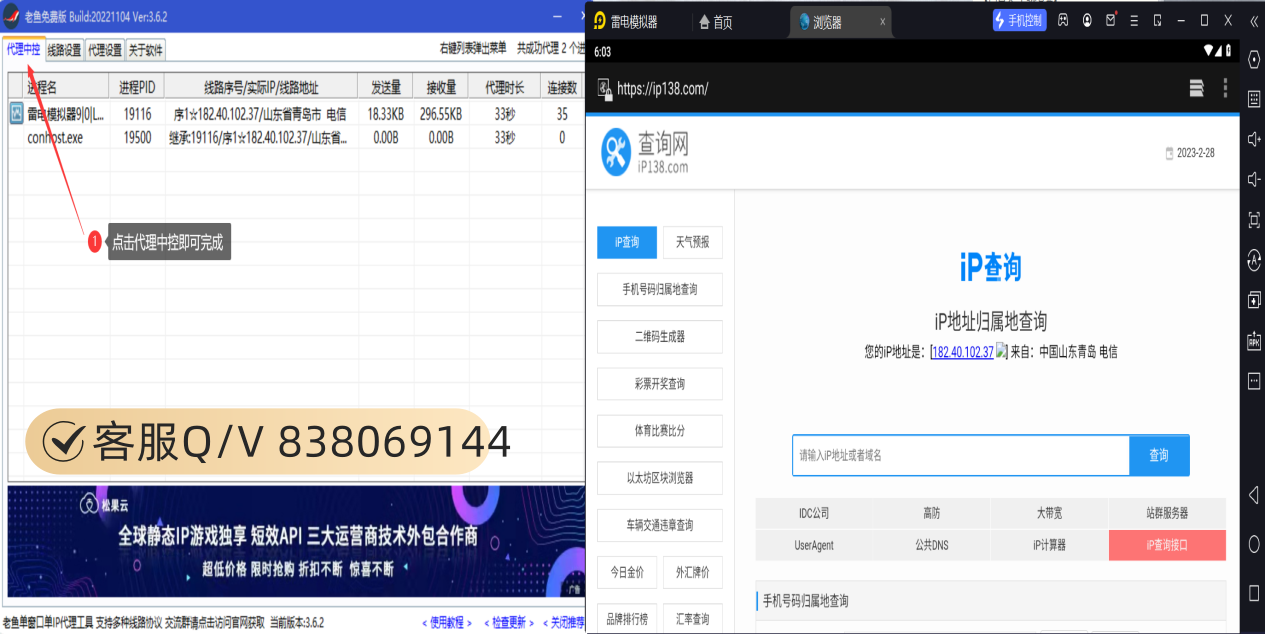Click the gamepad icon in emulator title bar
Image resolution: width=1265 pixels, height=634 pixels.
point(1063,21)
